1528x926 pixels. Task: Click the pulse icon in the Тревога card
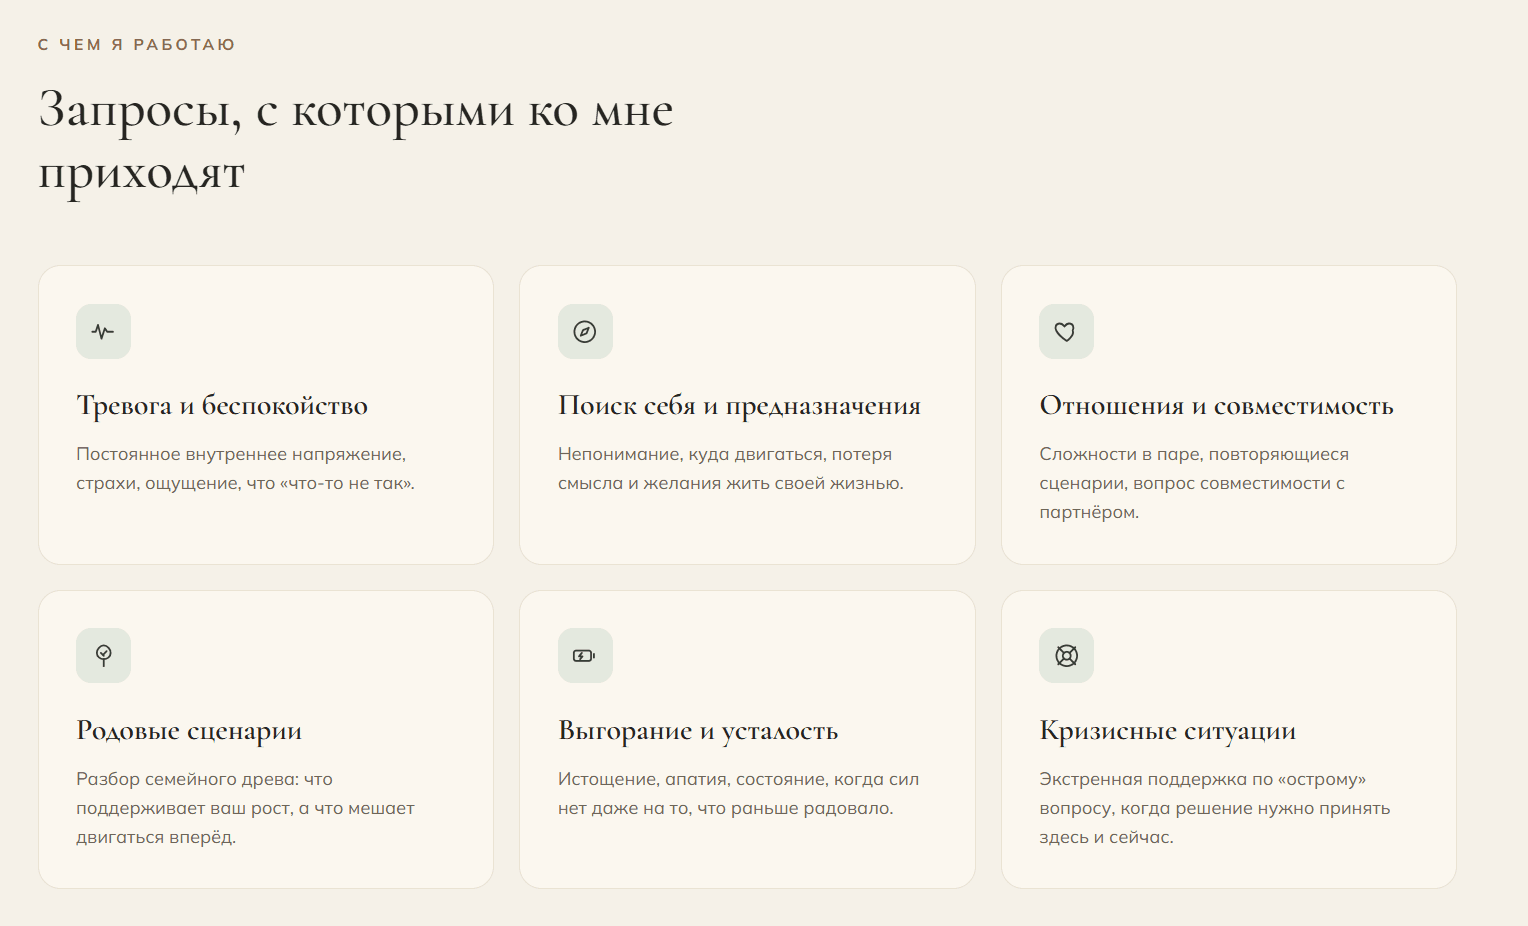click(x=103, y=331)
